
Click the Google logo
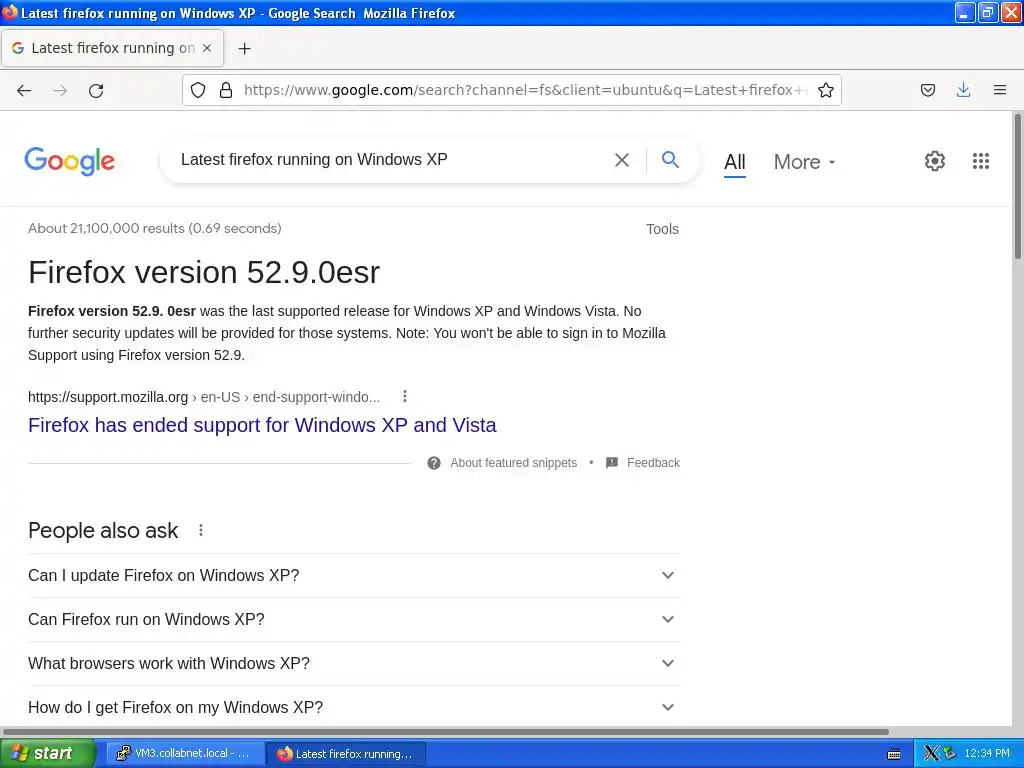tap(69, 161)
